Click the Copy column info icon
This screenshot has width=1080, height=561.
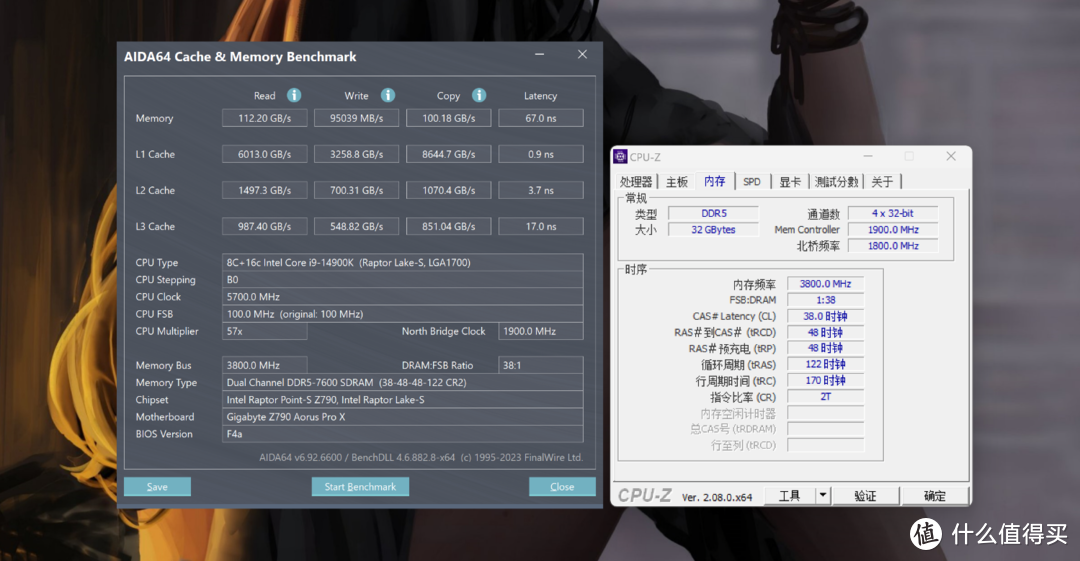coord(479,95)
